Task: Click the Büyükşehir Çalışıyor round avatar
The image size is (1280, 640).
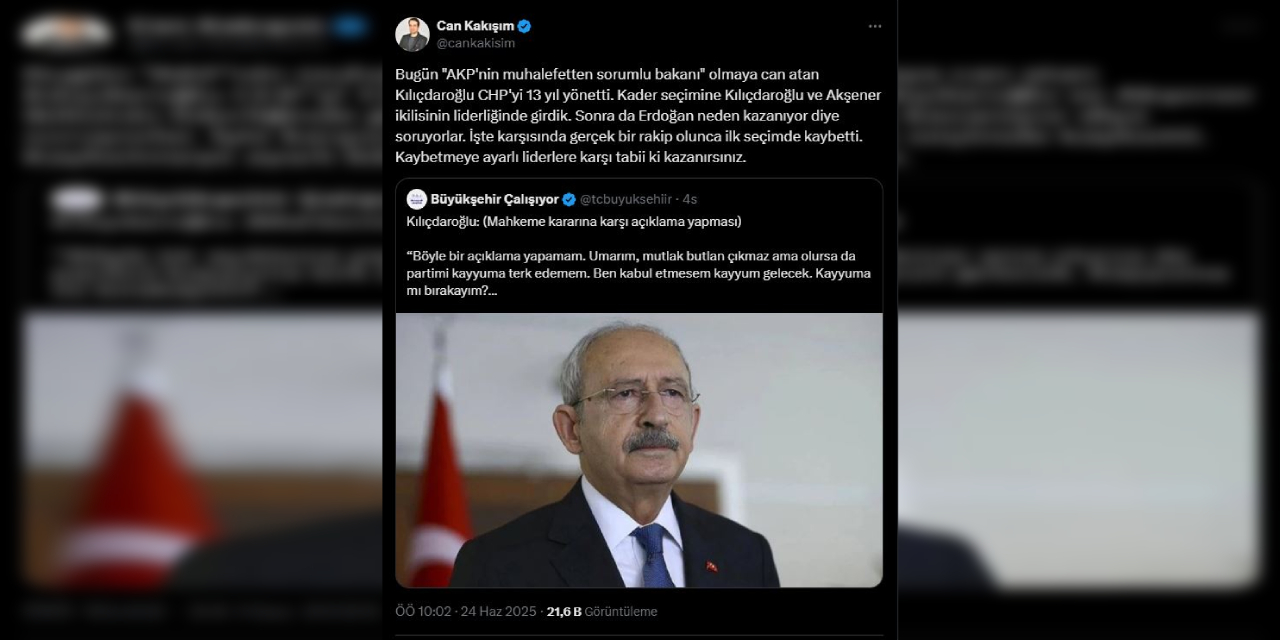Action: (x=417, y=199)
